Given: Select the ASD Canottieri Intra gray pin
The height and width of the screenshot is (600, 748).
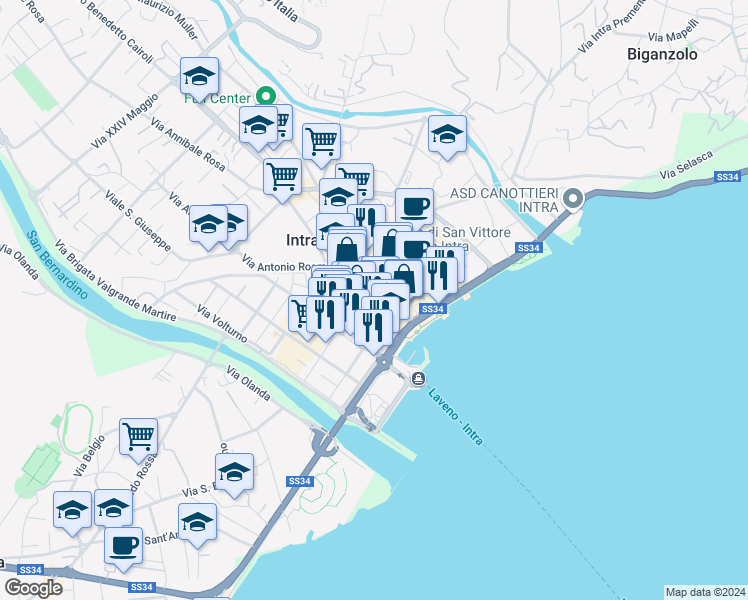Looking at the screenshot, I should coord(573,198).
